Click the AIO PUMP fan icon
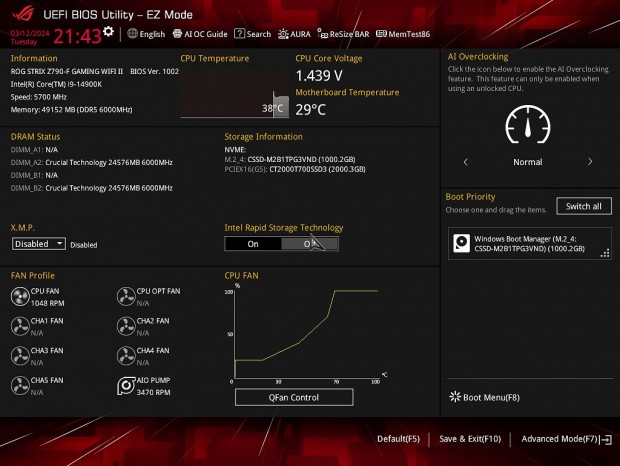620x466 pixels. 126,386
